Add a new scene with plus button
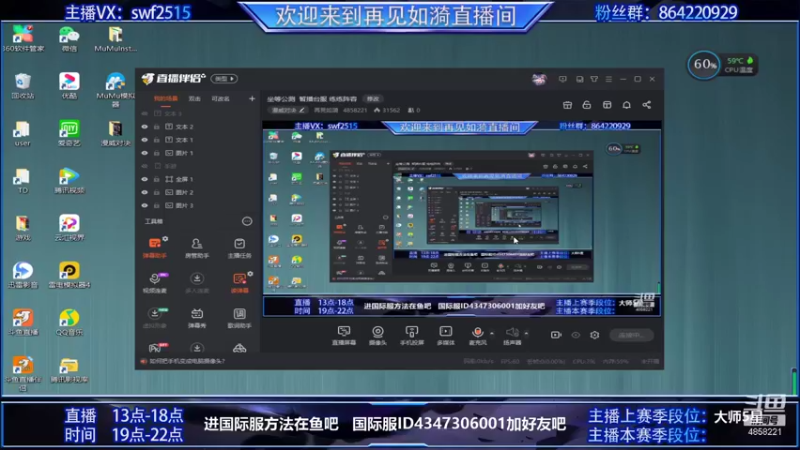The height and width of the screenshot is (450, 800). click(252, 98)
